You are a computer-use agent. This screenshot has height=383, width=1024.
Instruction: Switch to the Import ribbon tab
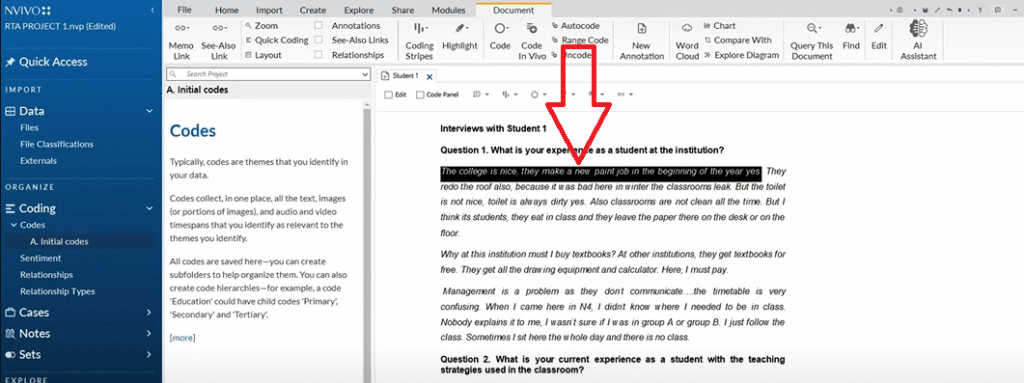click(269, 10)
